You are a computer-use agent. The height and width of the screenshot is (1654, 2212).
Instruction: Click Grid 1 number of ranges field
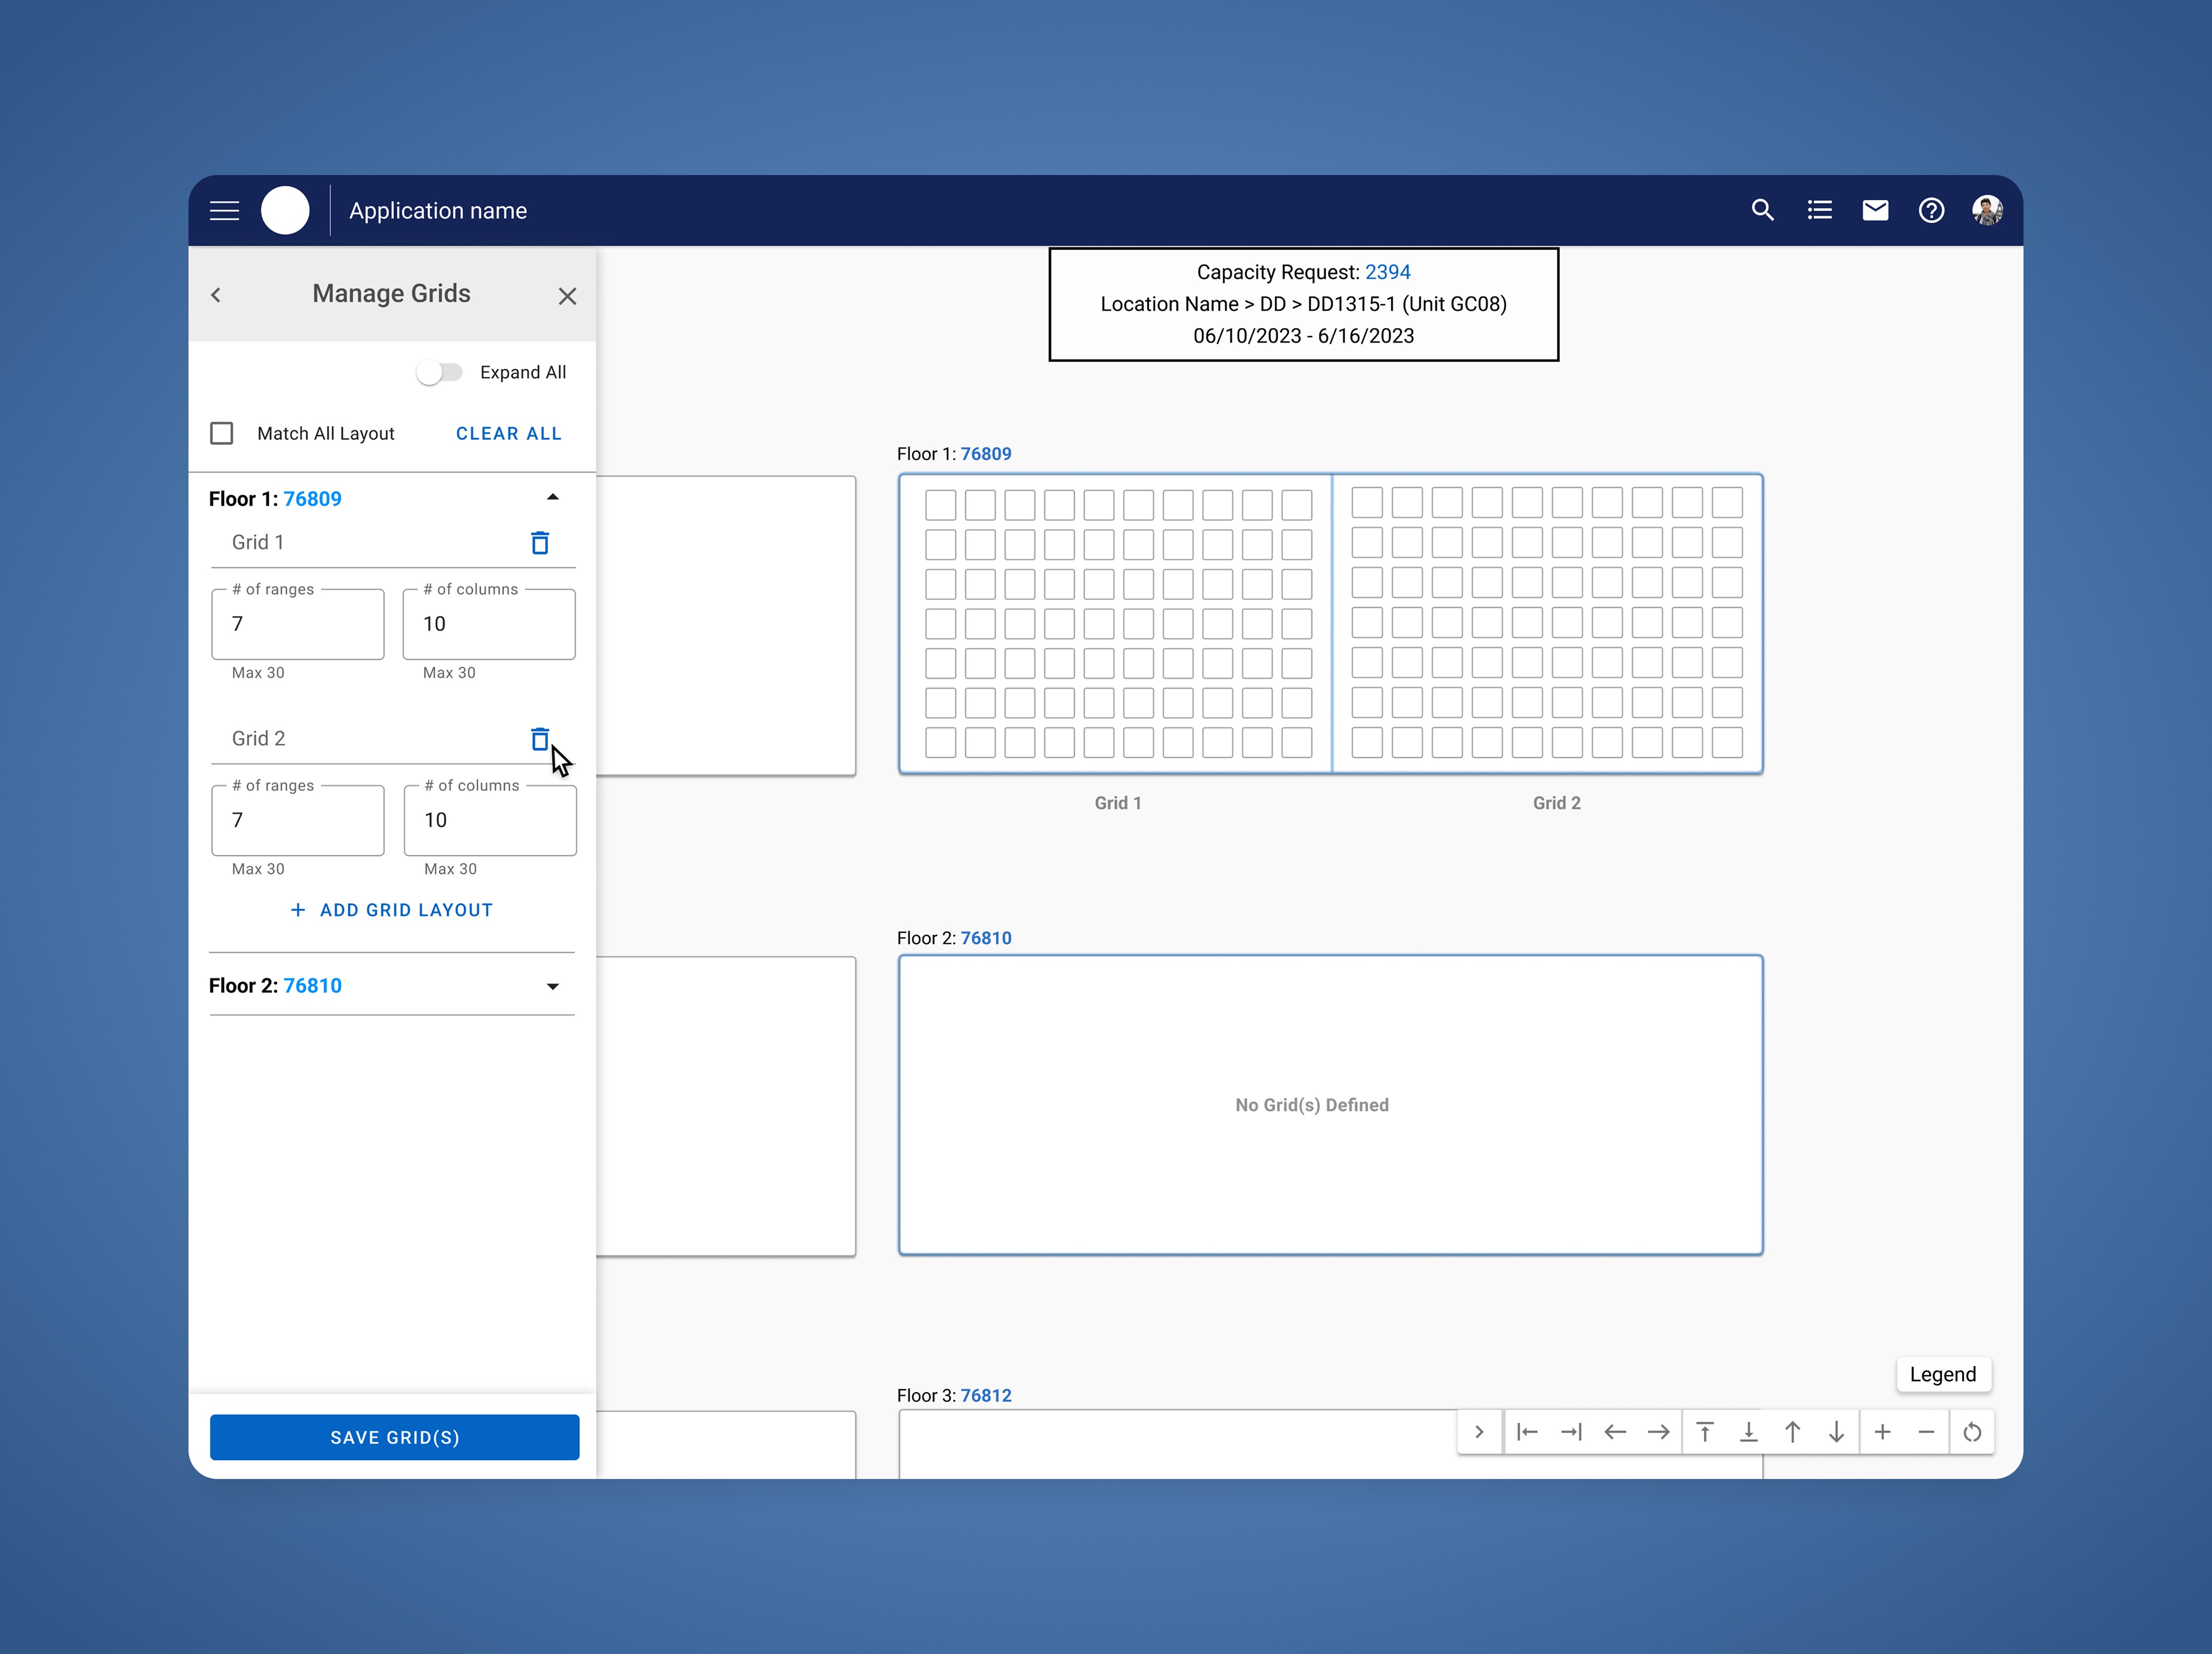[x=297, y=624]
